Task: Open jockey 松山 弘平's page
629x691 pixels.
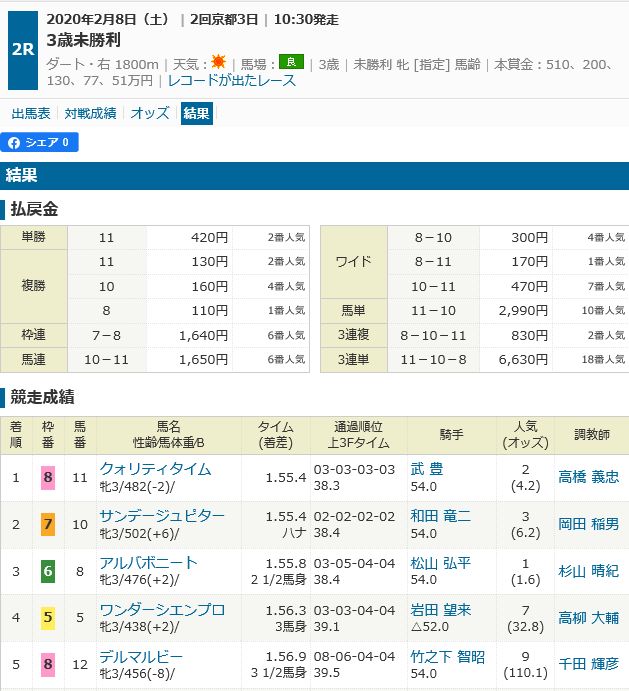Action: [x=440, y=562]
